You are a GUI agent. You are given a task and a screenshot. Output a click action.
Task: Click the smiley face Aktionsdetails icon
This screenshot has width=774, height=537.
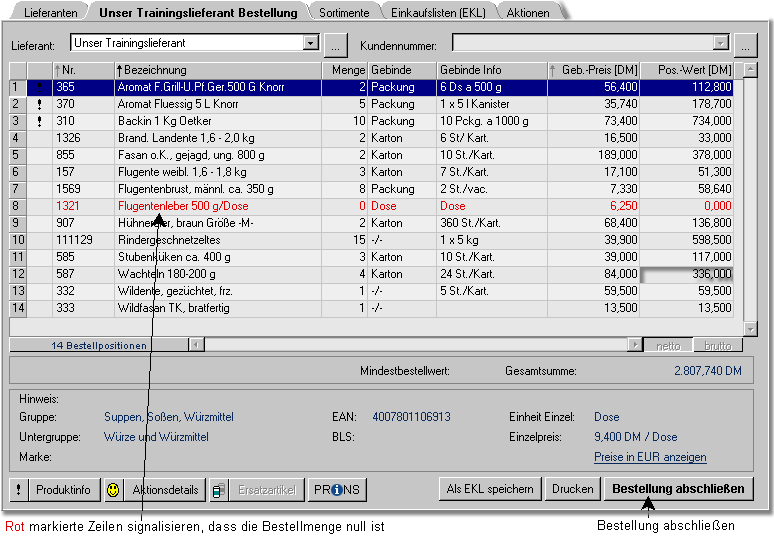pyautogui.click(x=114, y=490)
